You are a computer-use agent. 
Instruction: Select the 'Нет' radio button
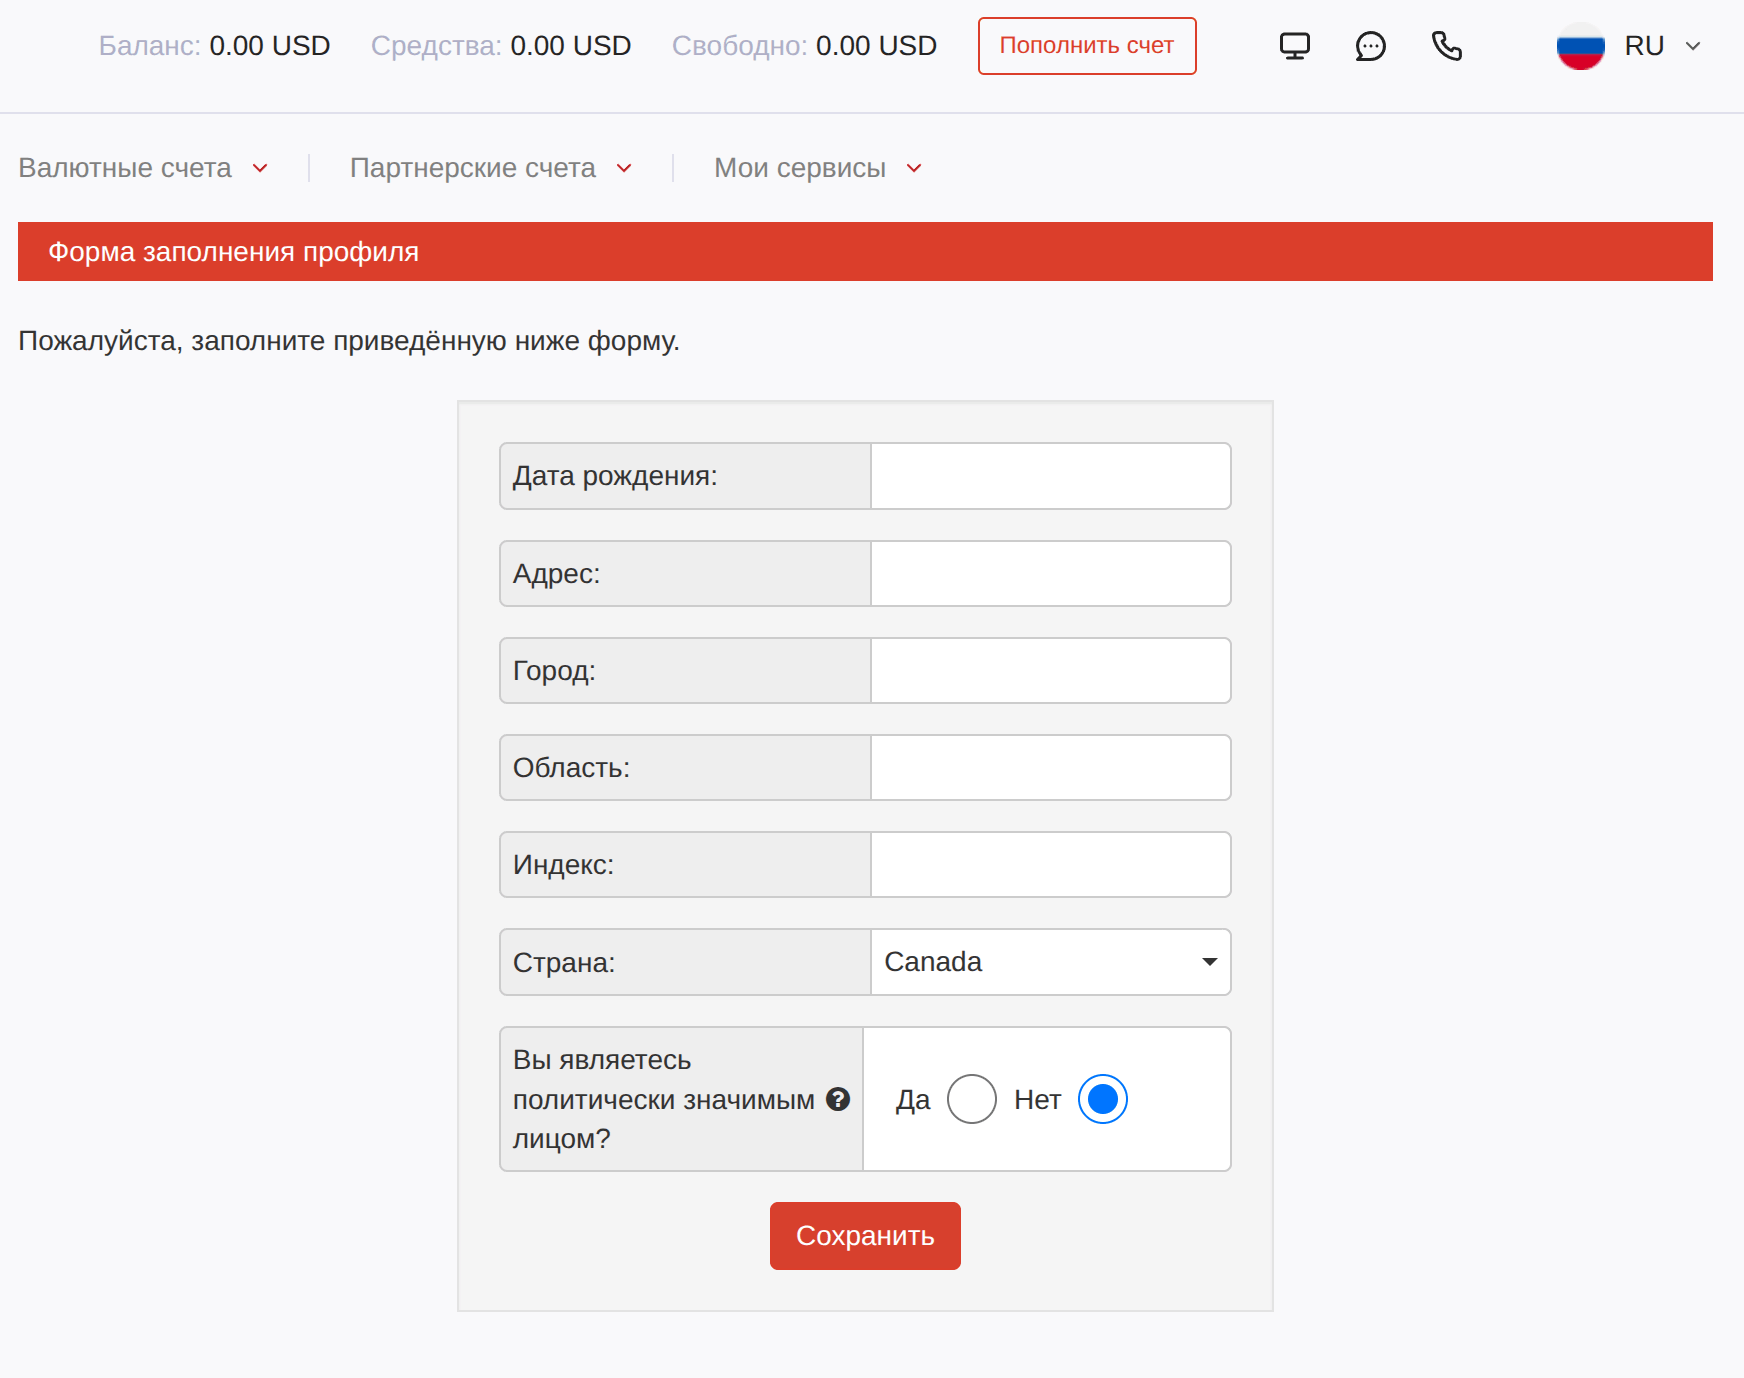pos(1102,1099)
